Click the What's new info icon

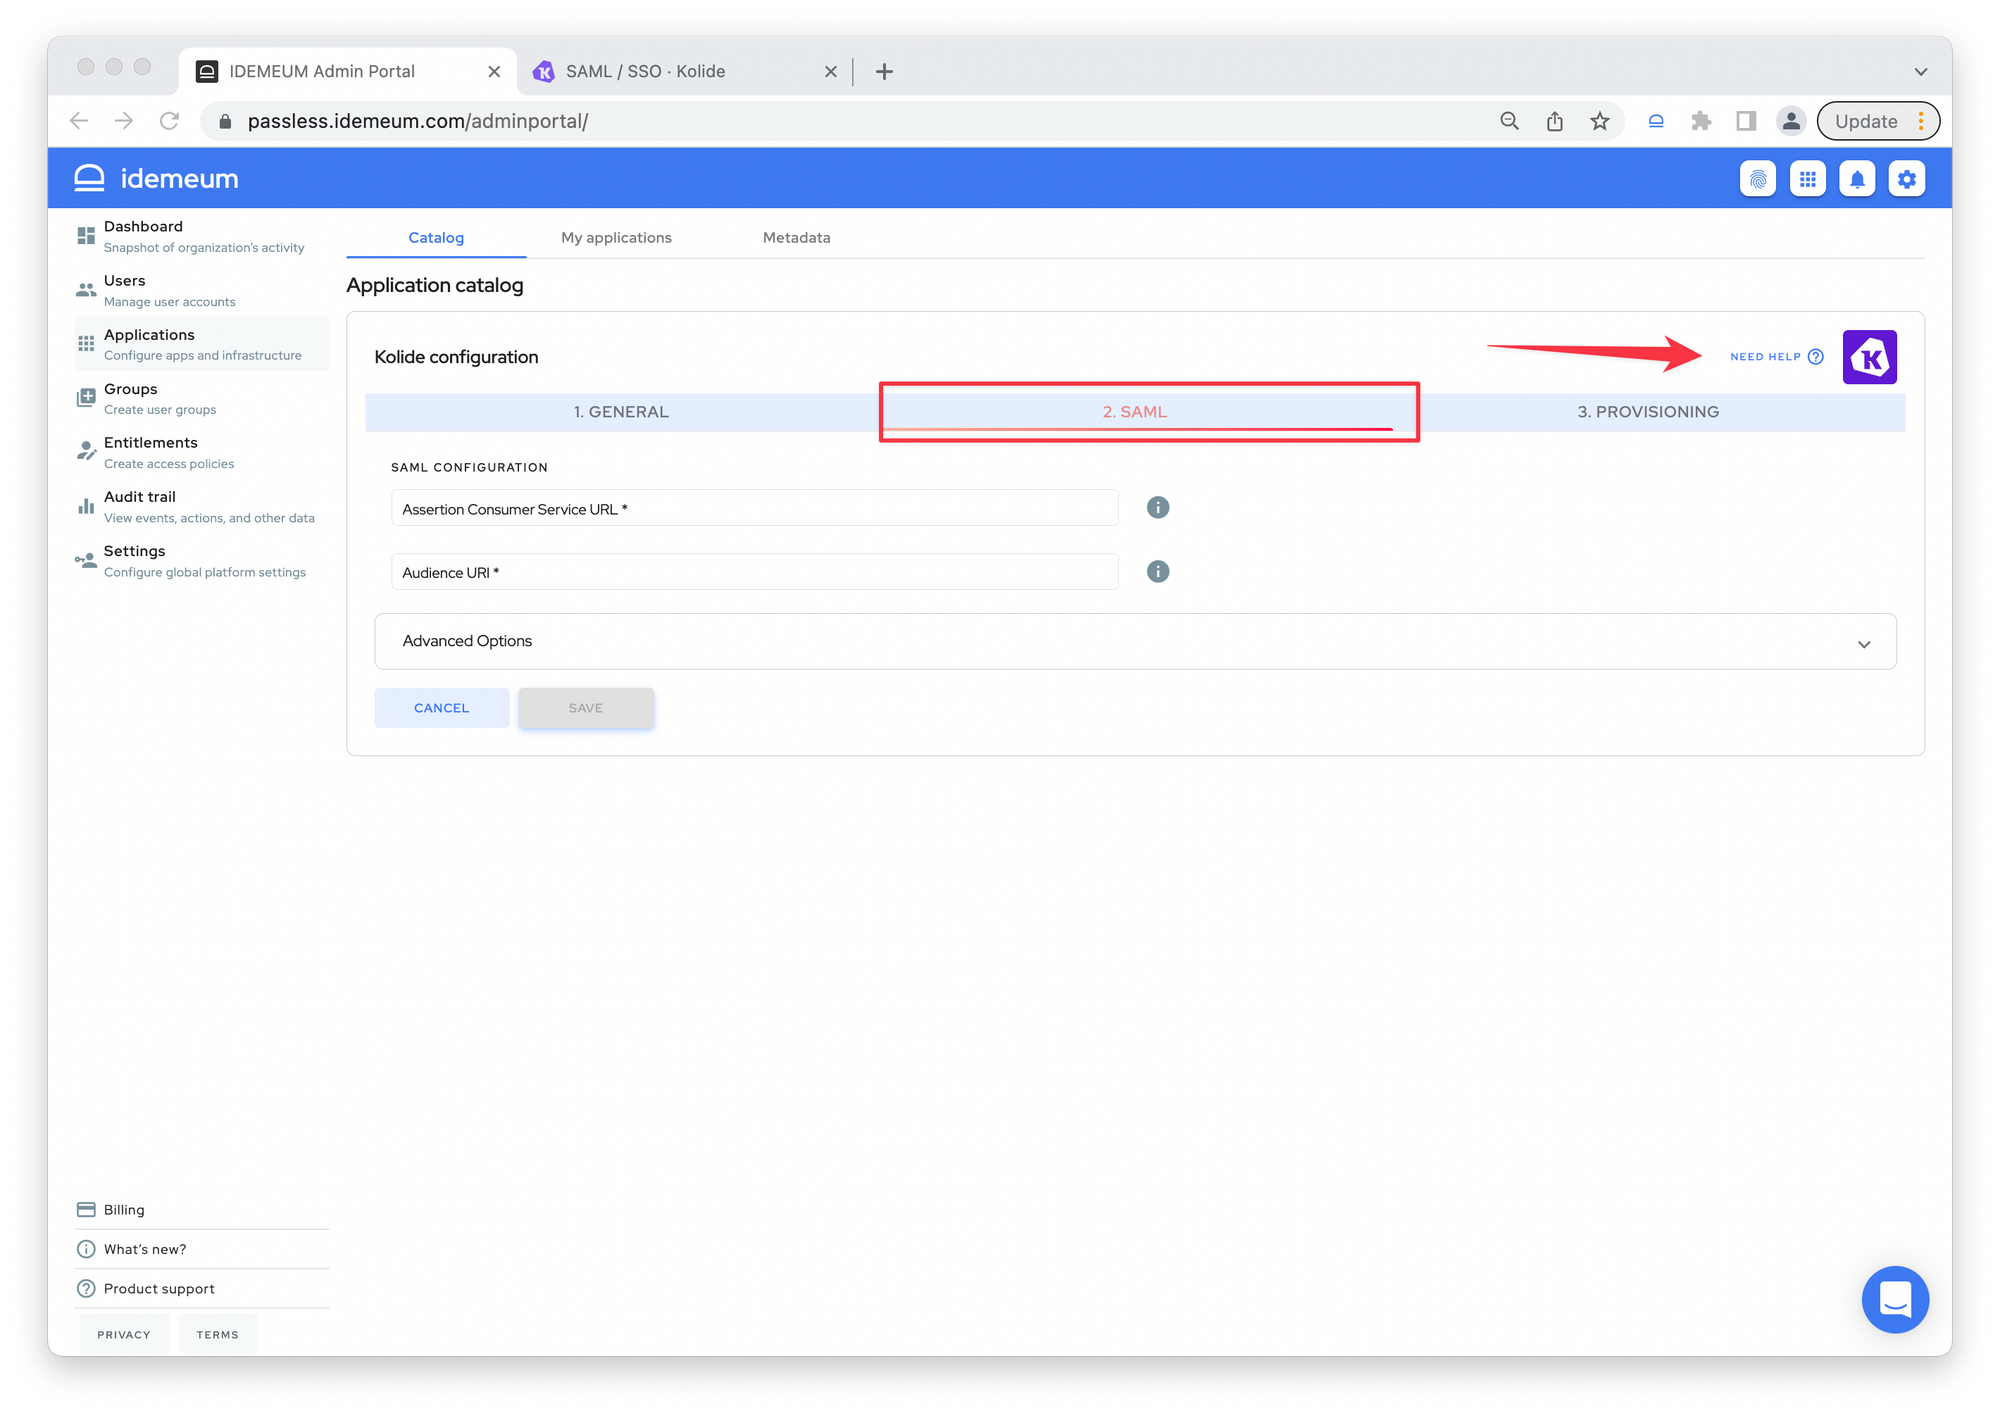pos(86,1249)
